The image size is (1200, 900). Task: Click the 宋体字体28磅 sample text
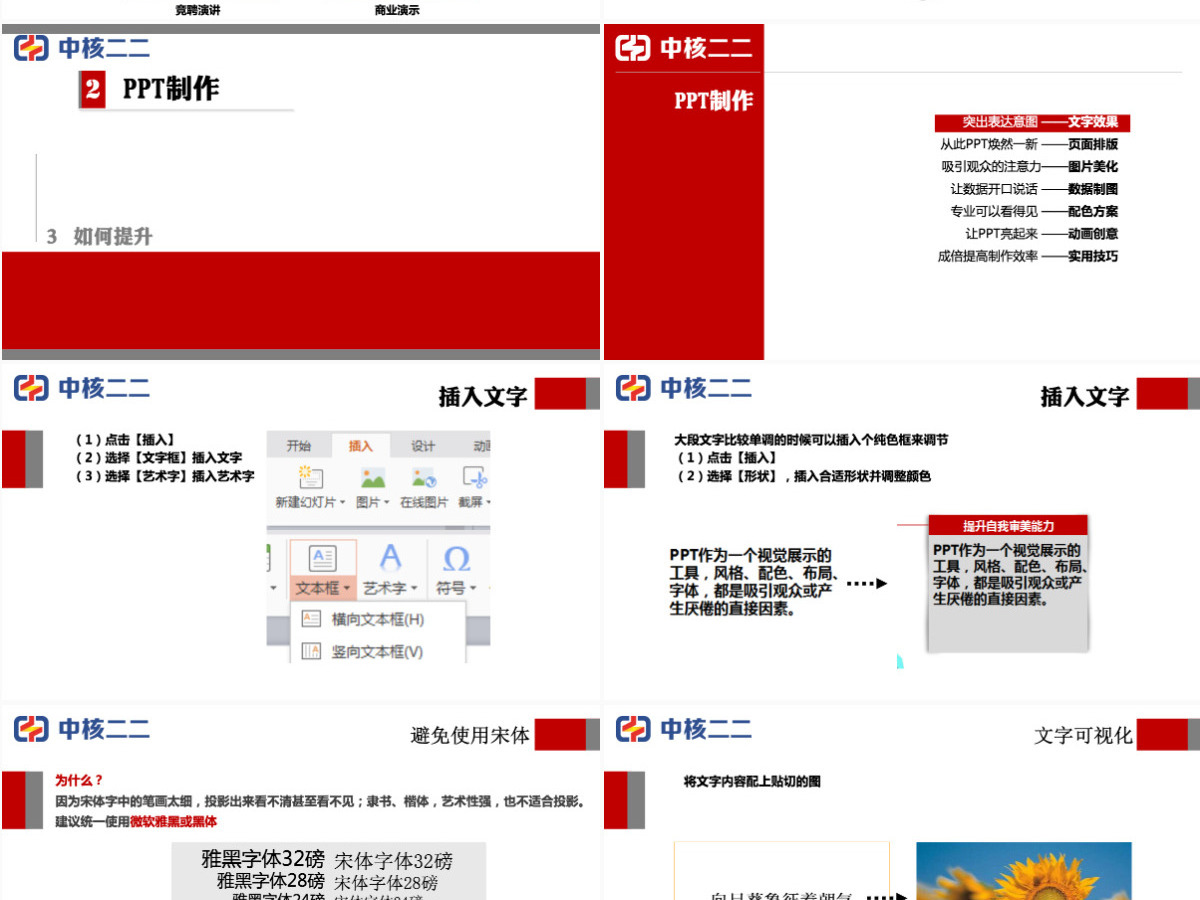pos(386,883)
